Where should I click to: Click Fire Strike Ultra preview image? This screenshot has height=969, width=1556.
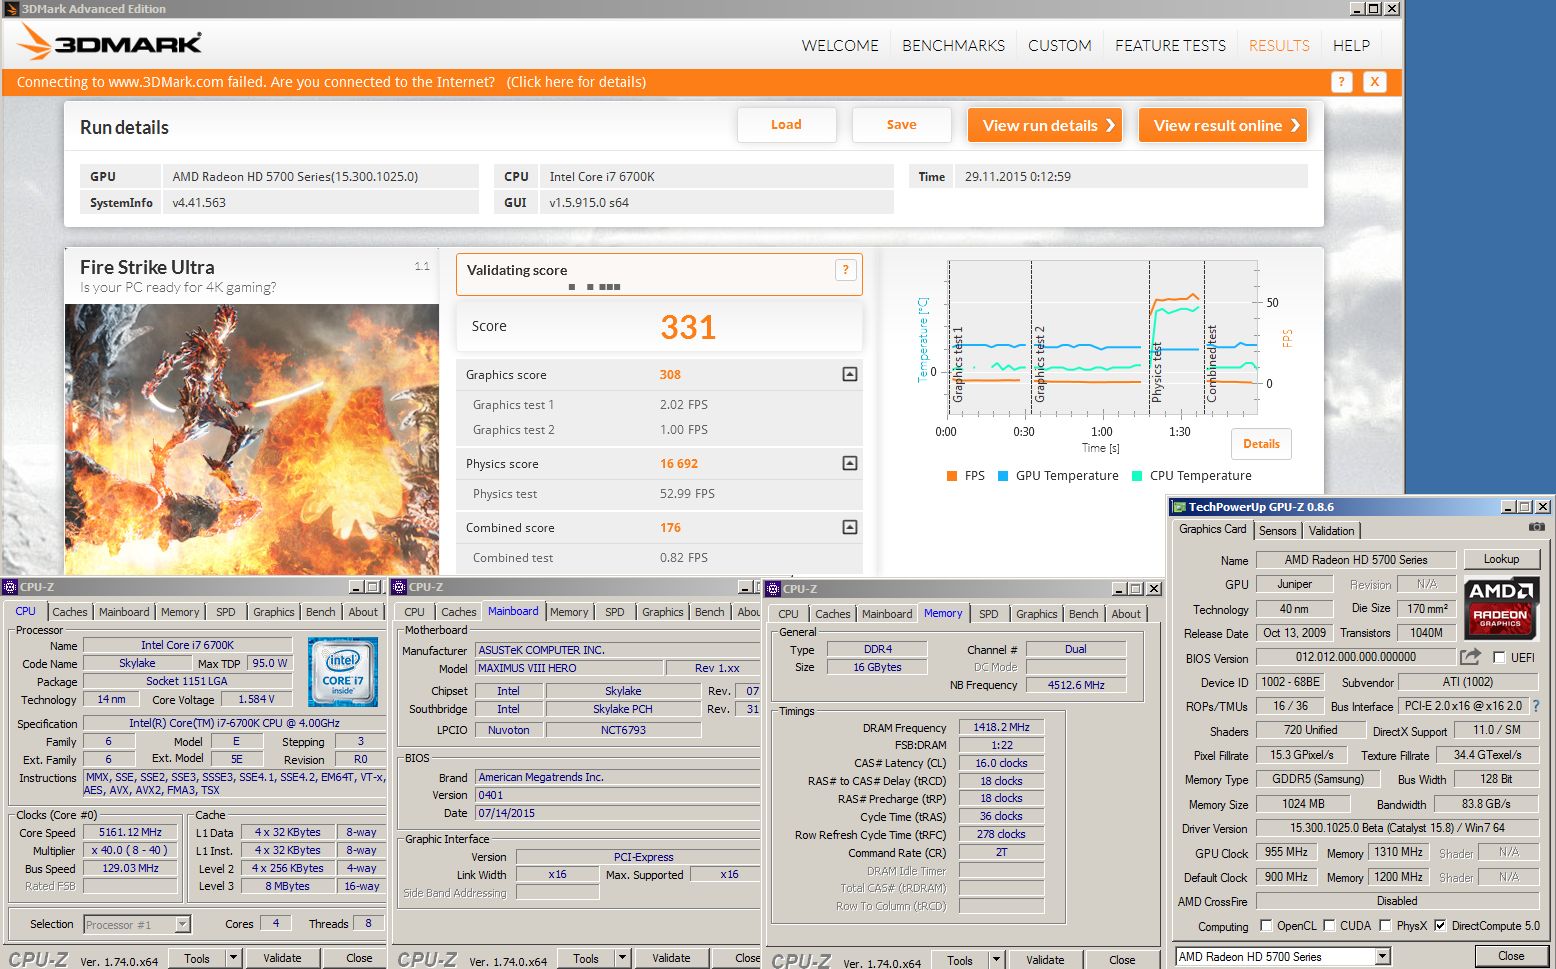252,439
